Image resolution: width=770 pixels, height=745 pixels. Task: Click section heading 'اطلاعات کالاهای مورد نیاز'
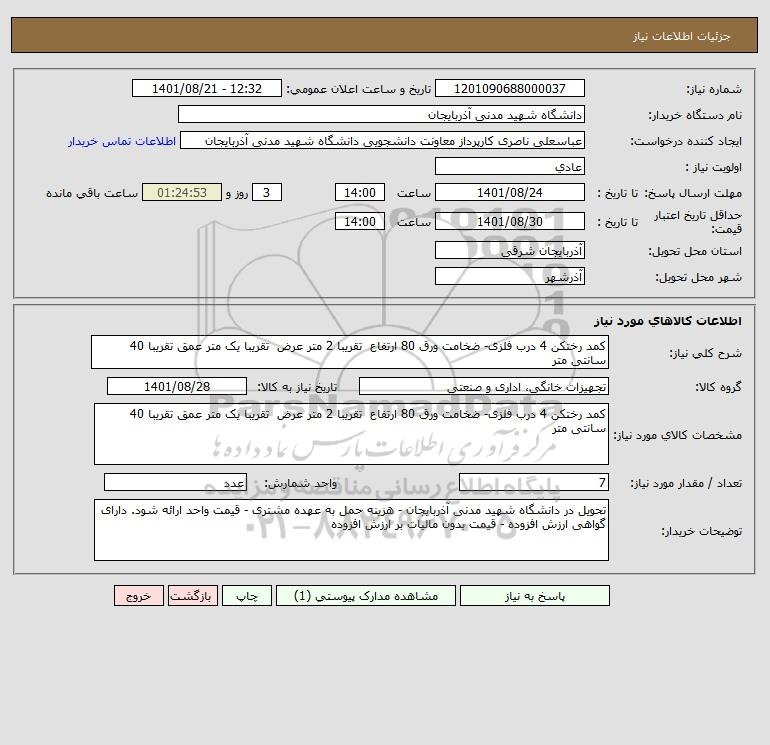[x=668, y=321]
